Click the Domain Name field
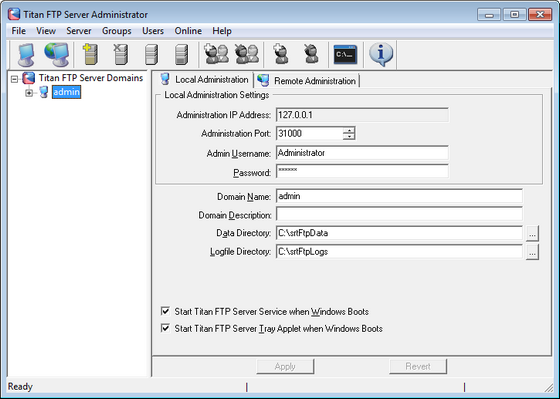 click(x=399, y=196)
